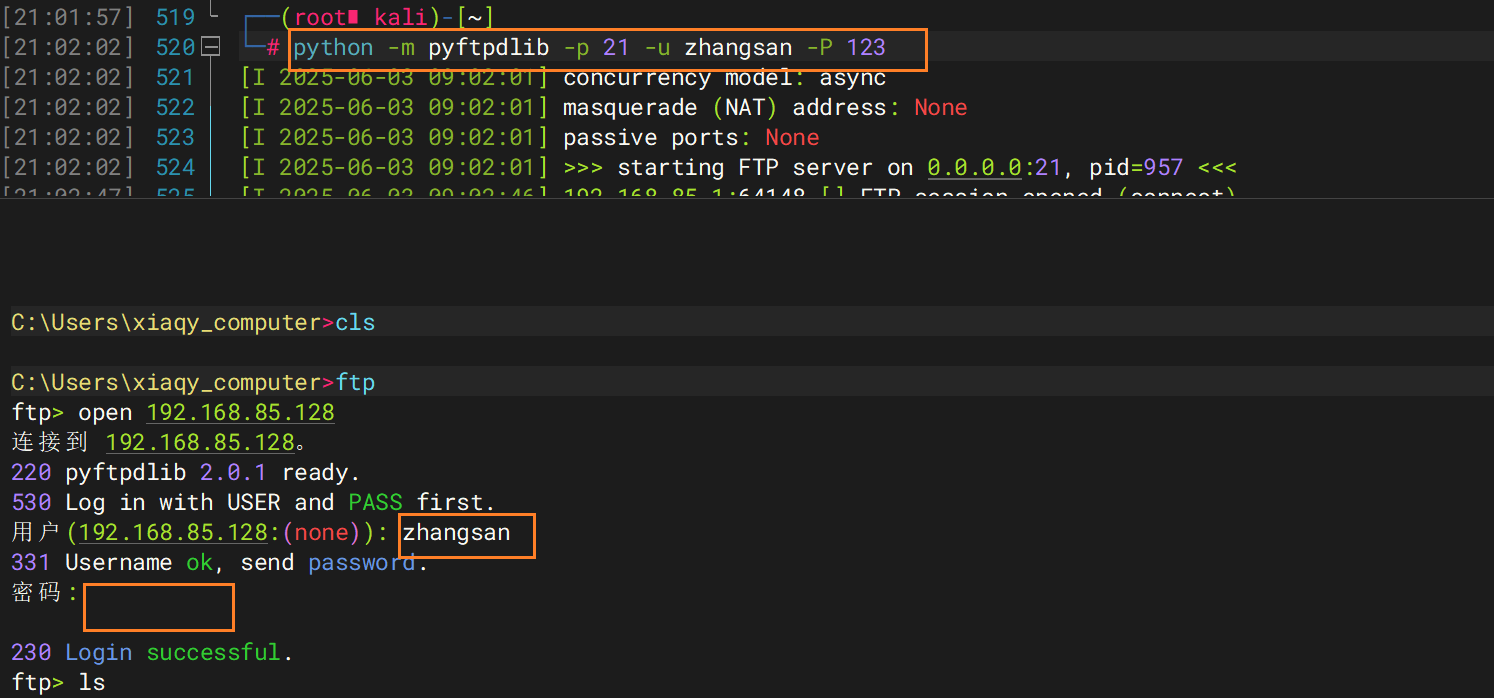Click line number 519 in the gutter
This screenshot has height=698, width=1494.
pyautogui.click(x=175, y=17)
